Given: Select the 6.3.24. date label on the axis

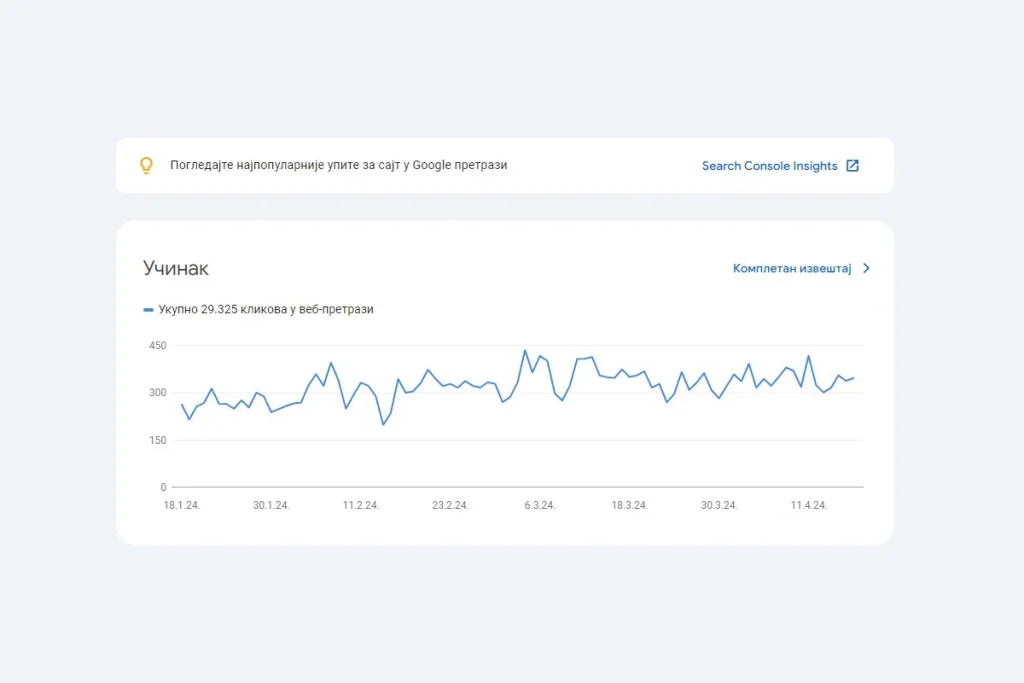Looking at the screenshot, I should click(x=540, y=505).
